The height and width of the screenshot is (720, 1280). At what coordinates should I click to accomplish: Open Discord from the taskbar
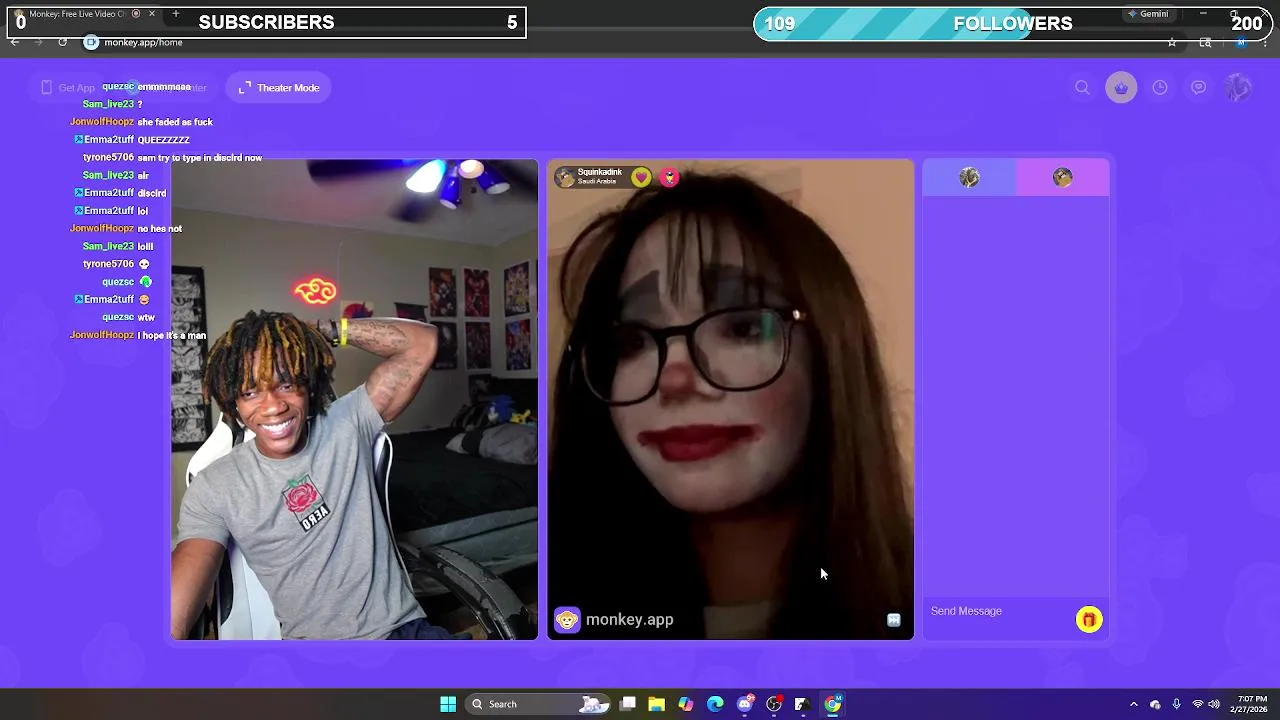[745, 704]
